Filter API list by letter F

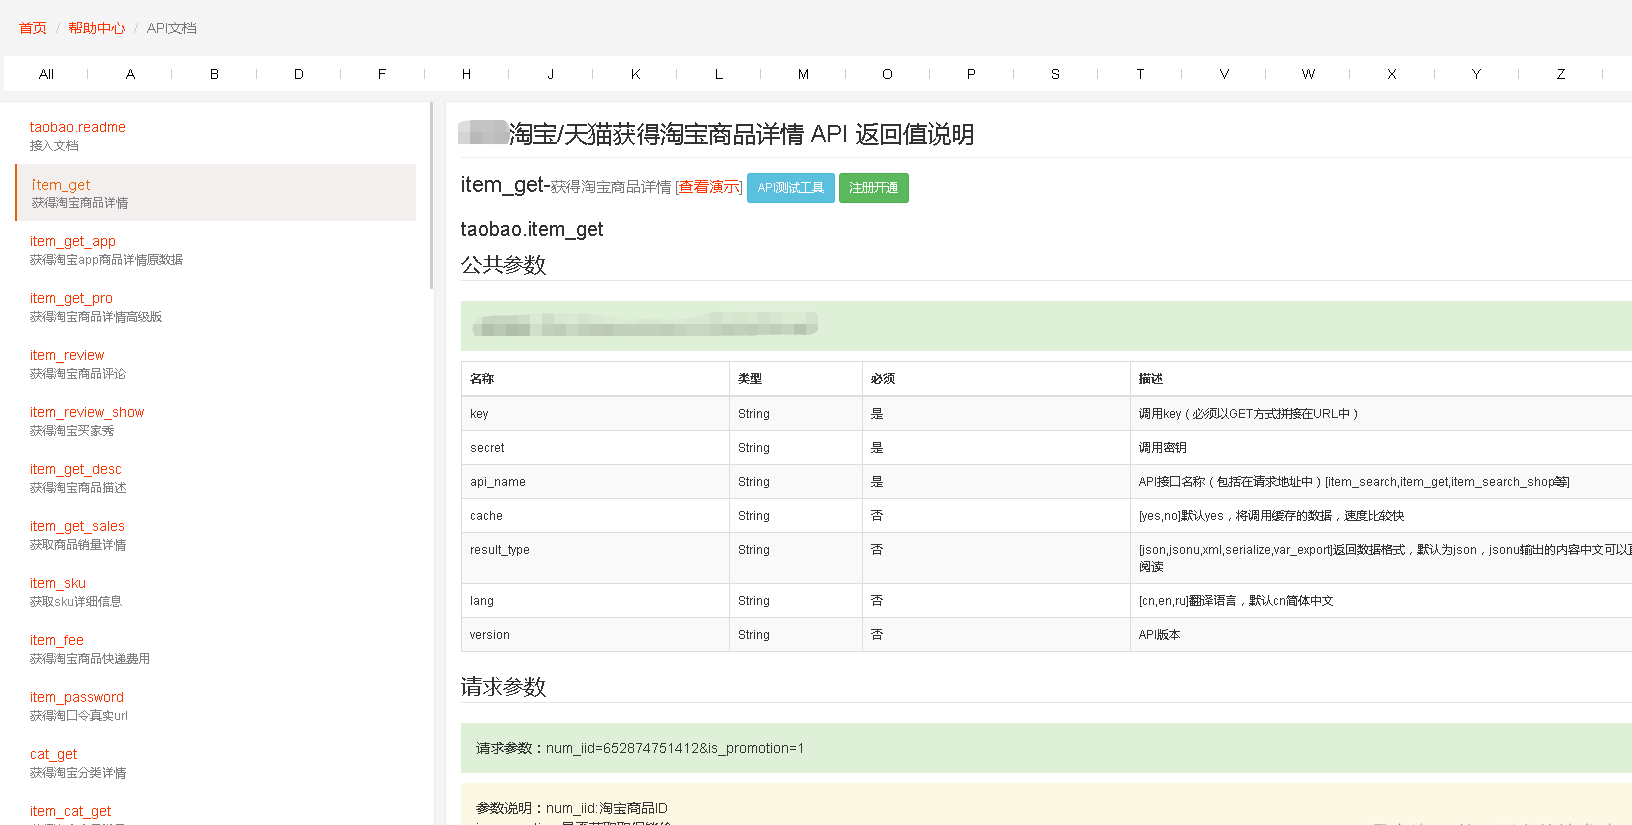click(382, 74)
